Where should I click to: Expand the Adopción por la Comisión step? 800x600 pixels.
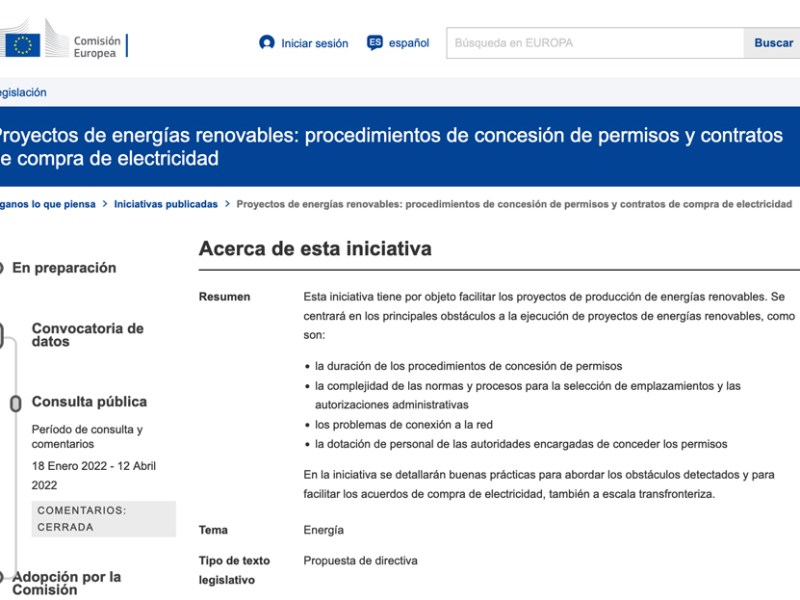pyautogui.click(x=66, y=583)
